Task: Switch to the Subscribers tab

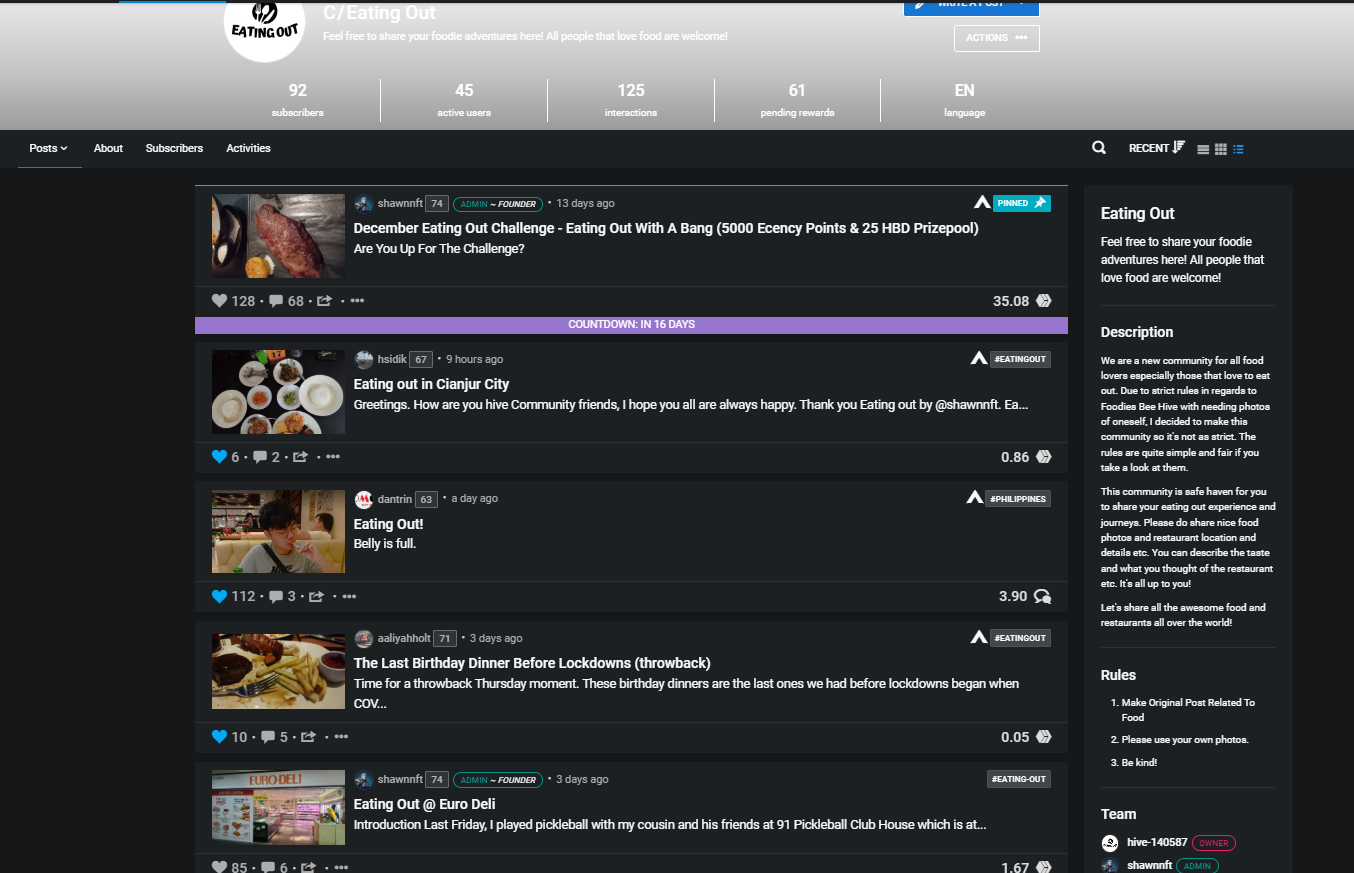Action: tap(174, 148)
